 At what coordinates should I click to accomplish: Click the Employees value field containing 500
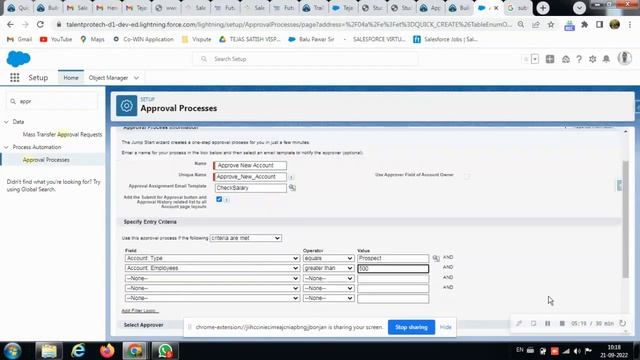click(x=393, y=268)
